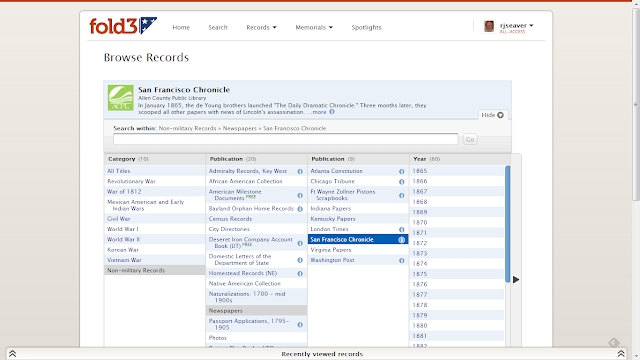The height and width of the screenshot is (360, 640).
Task: Open the rjseaver user avatar
Action: coord(489,27)
